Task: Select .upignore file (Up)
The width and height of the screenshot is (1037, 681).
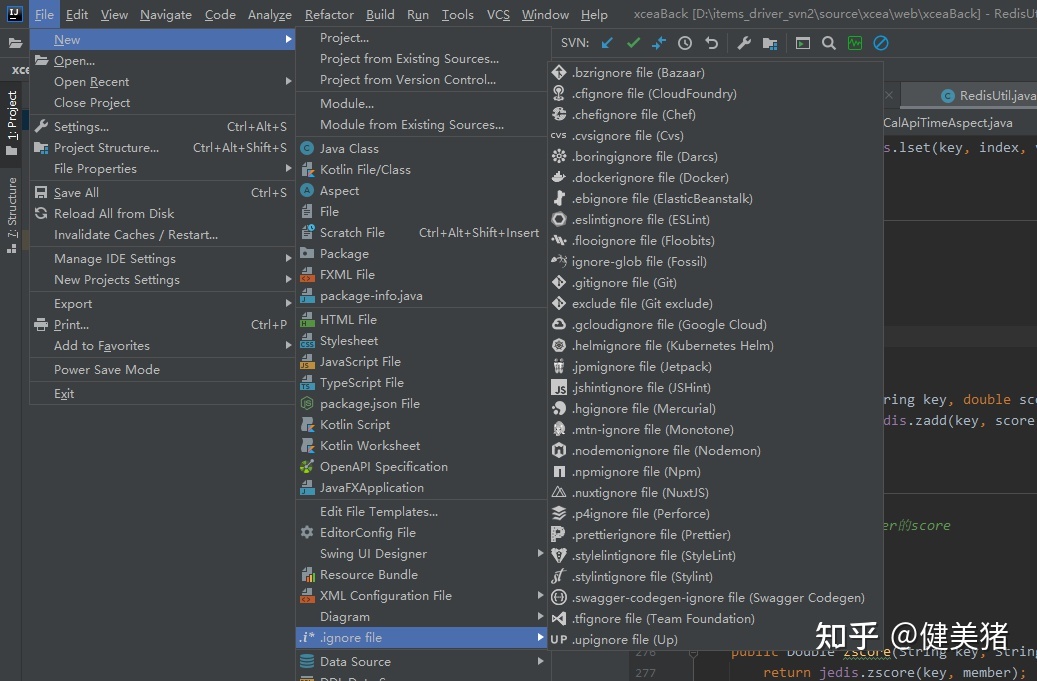Action: point(716,639)
